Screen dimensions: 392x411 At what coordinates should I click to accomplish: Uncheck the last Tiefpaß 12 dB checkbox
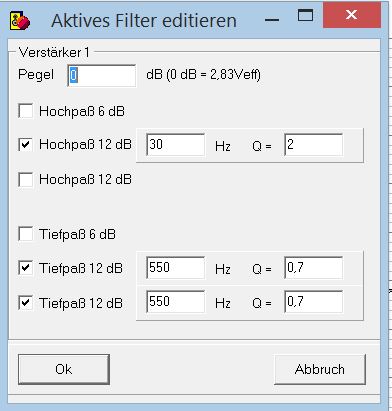coord(26,303)
